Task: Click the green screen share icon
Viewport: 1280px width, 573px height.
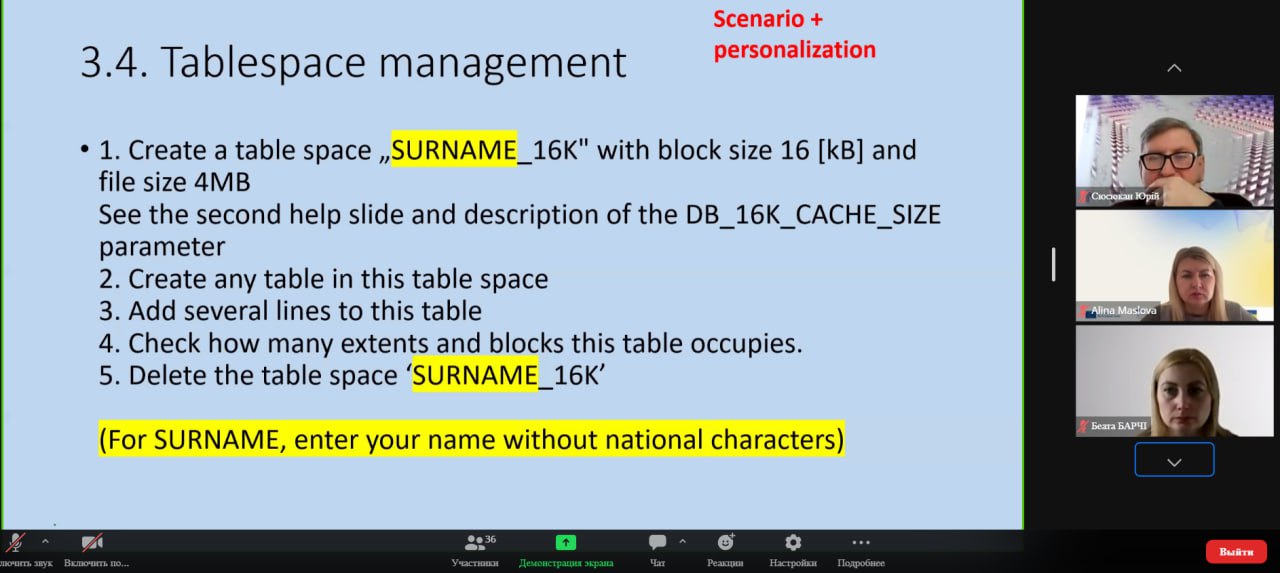Action: [x=565, y=543]
